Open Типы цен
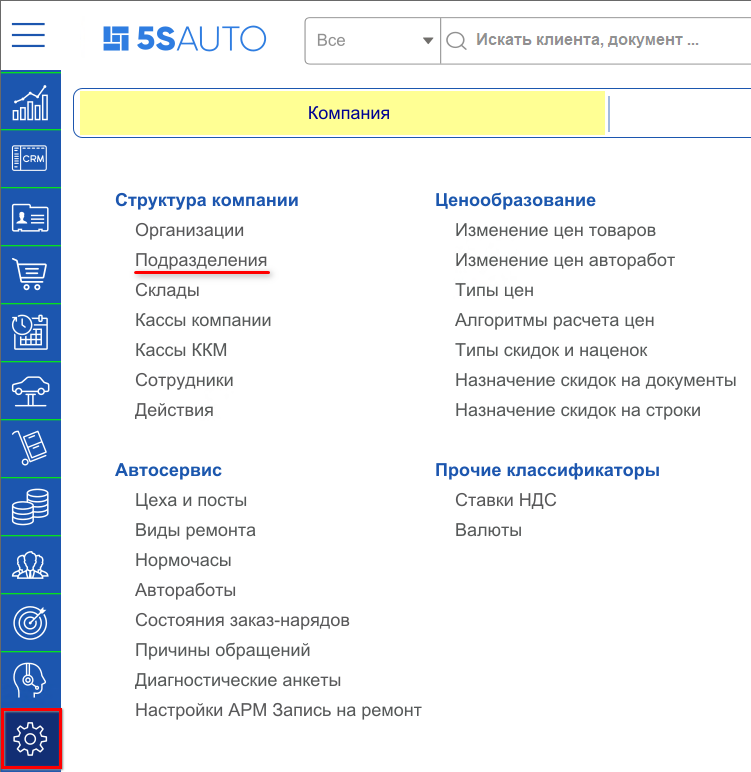Image resolution: width=751 pixels, height=772 pixels. pyautogui.click(x=494, y=290)
